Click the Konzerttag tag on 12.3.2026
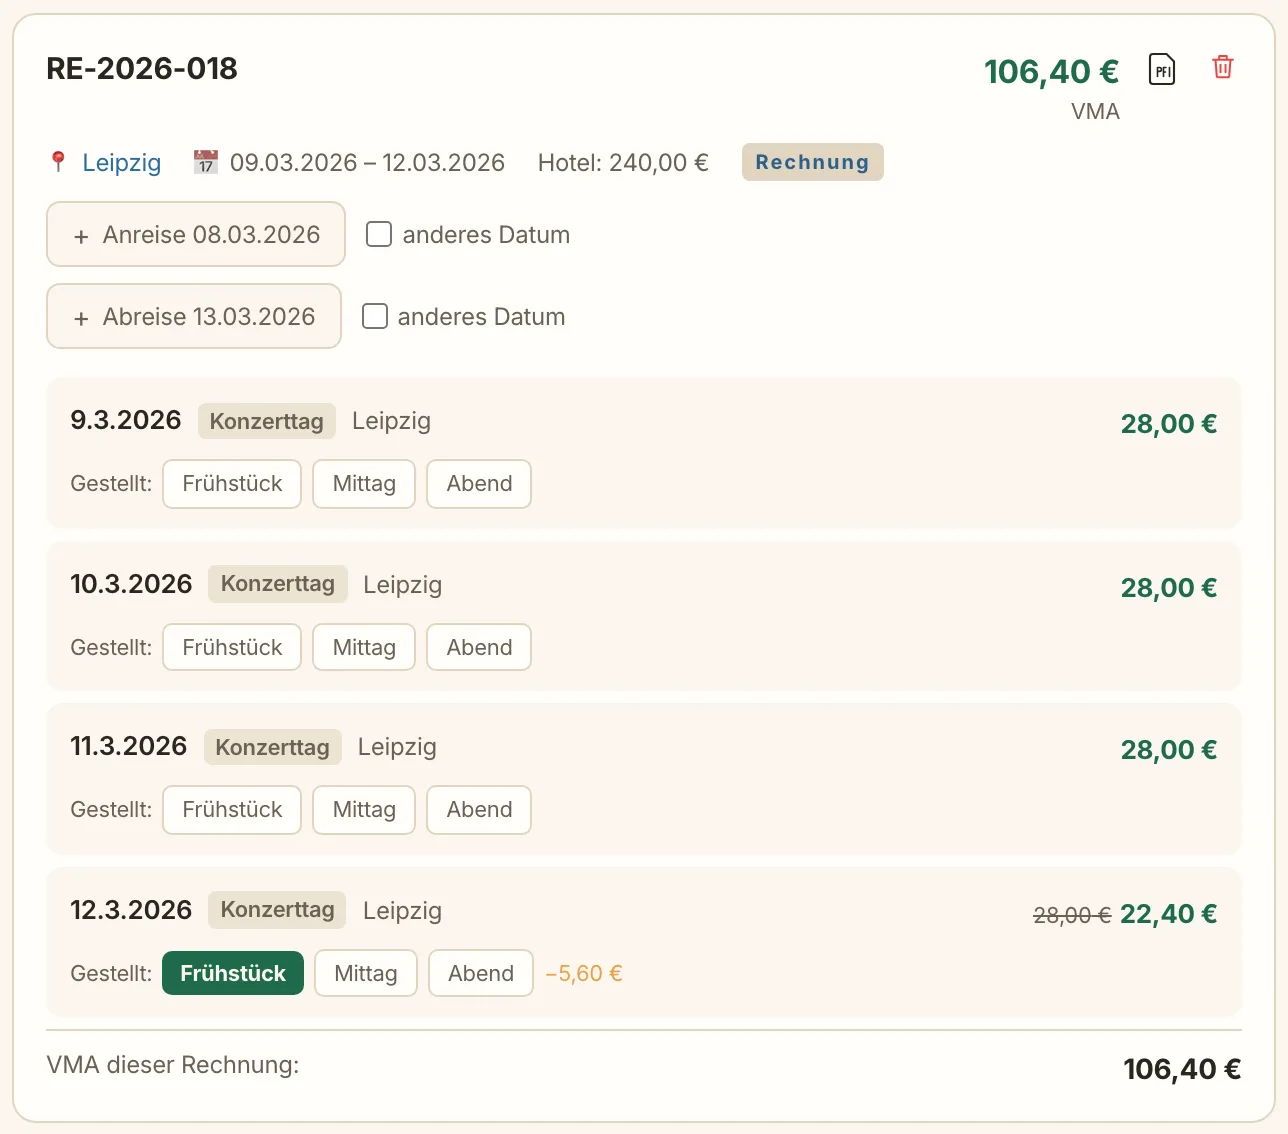The image size is (1288, 1134). 277,910
